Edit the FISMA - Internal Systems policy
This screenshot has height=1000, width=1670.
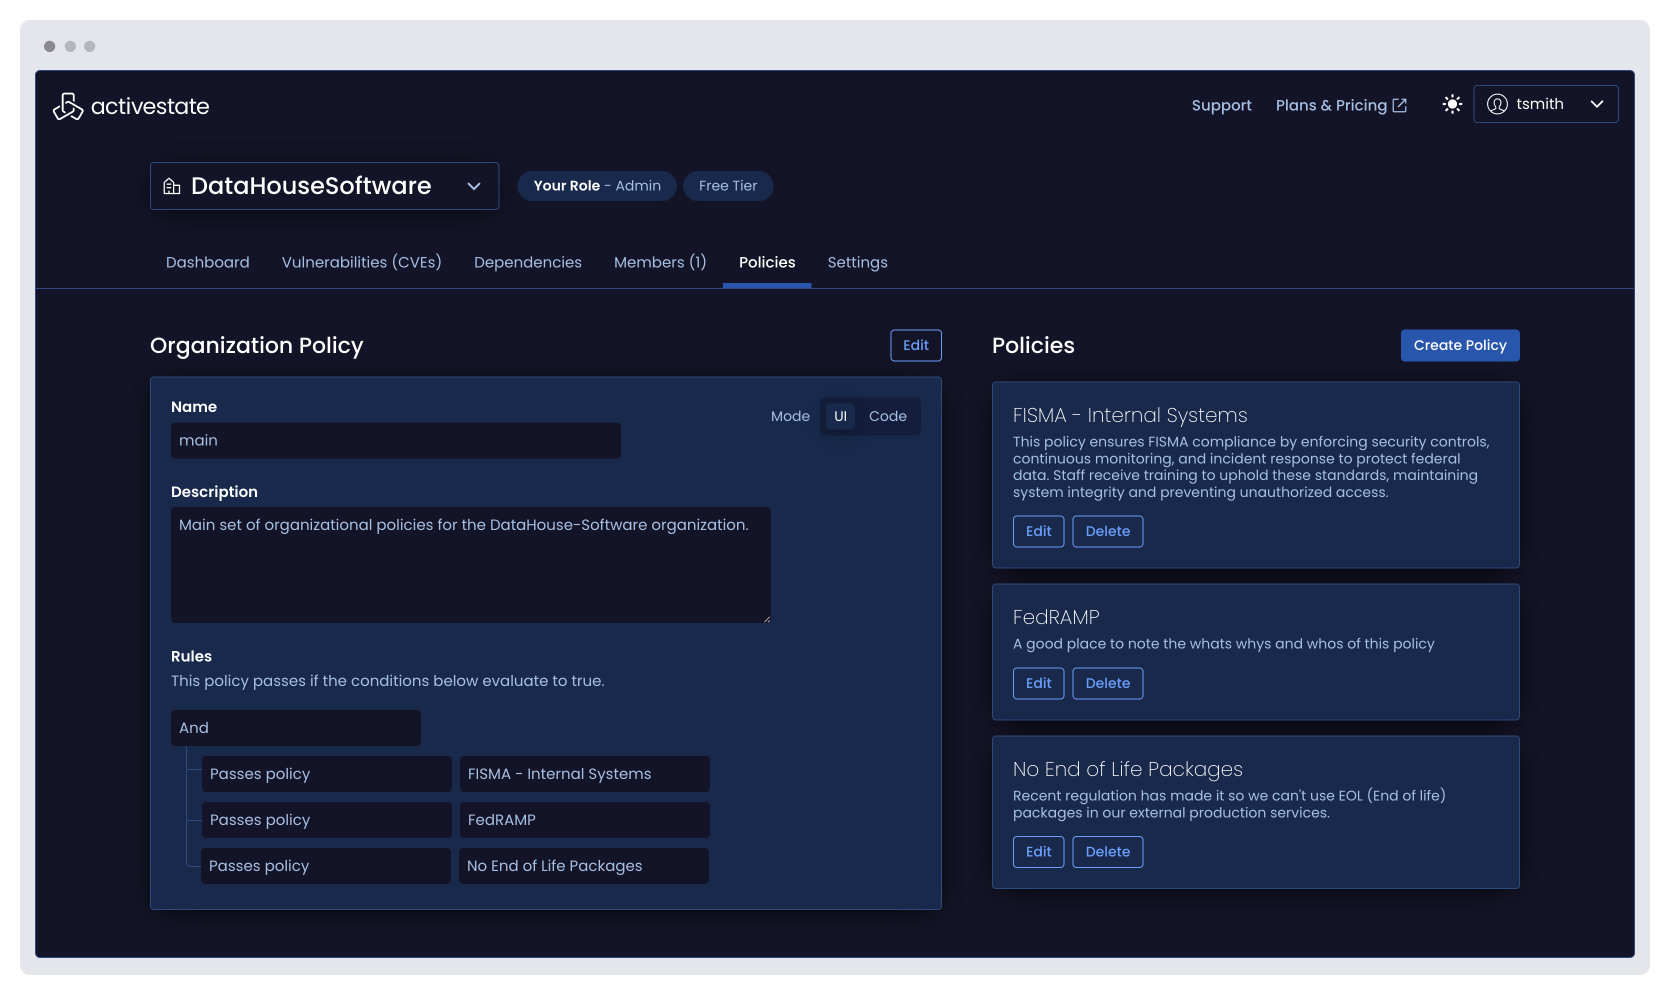click(x=1038, y=531)
